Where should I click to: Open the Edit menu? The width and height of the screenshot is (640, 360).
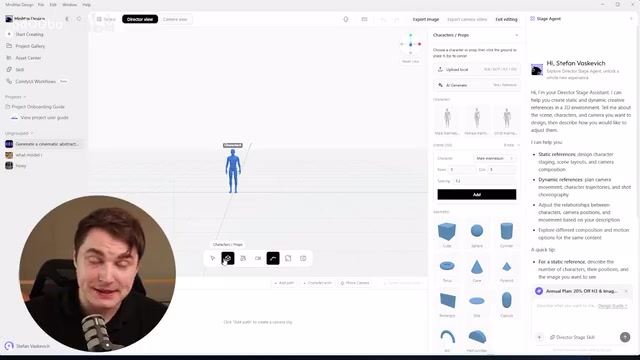53,5
